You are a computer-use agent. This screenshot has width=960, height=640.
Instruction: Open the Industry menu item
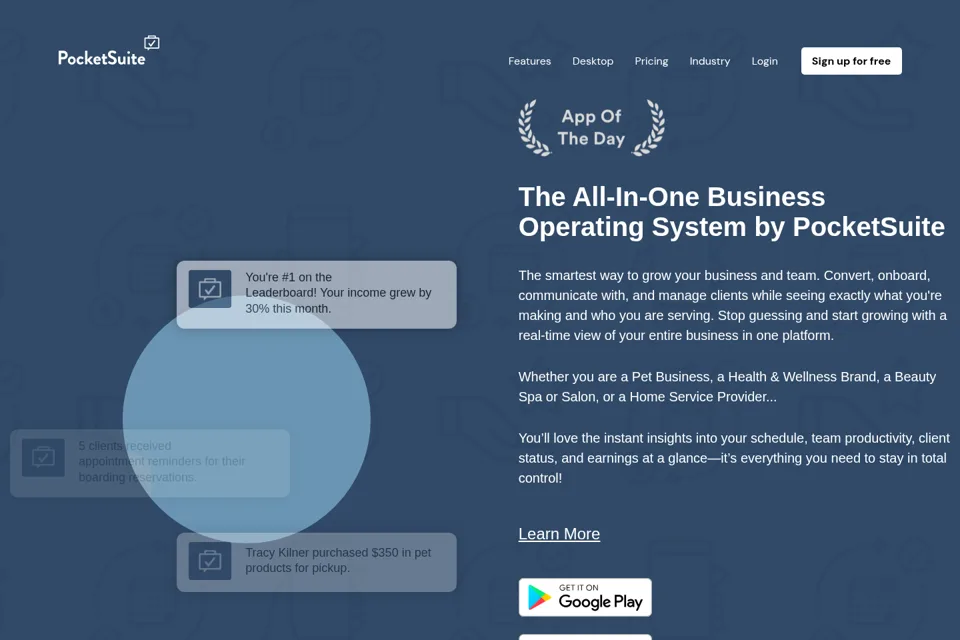point(709,61)
